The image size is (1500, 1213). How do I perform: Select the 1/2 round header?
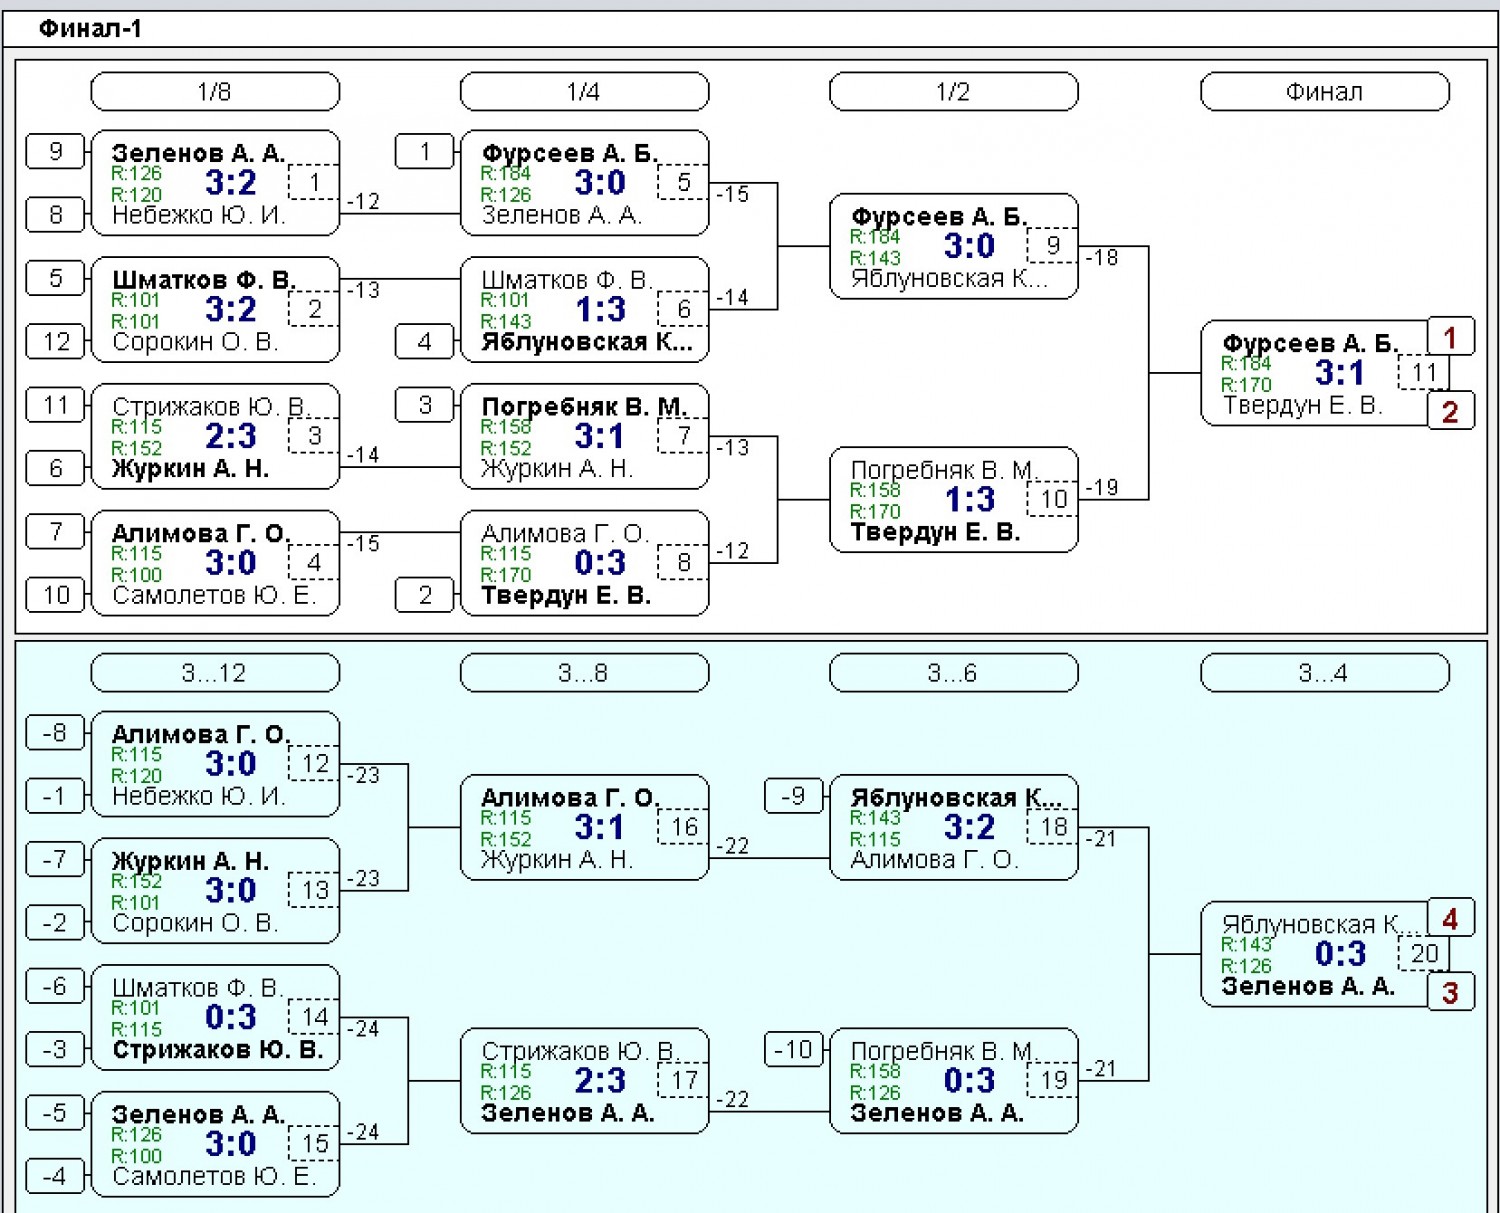(x=954, y=92)
